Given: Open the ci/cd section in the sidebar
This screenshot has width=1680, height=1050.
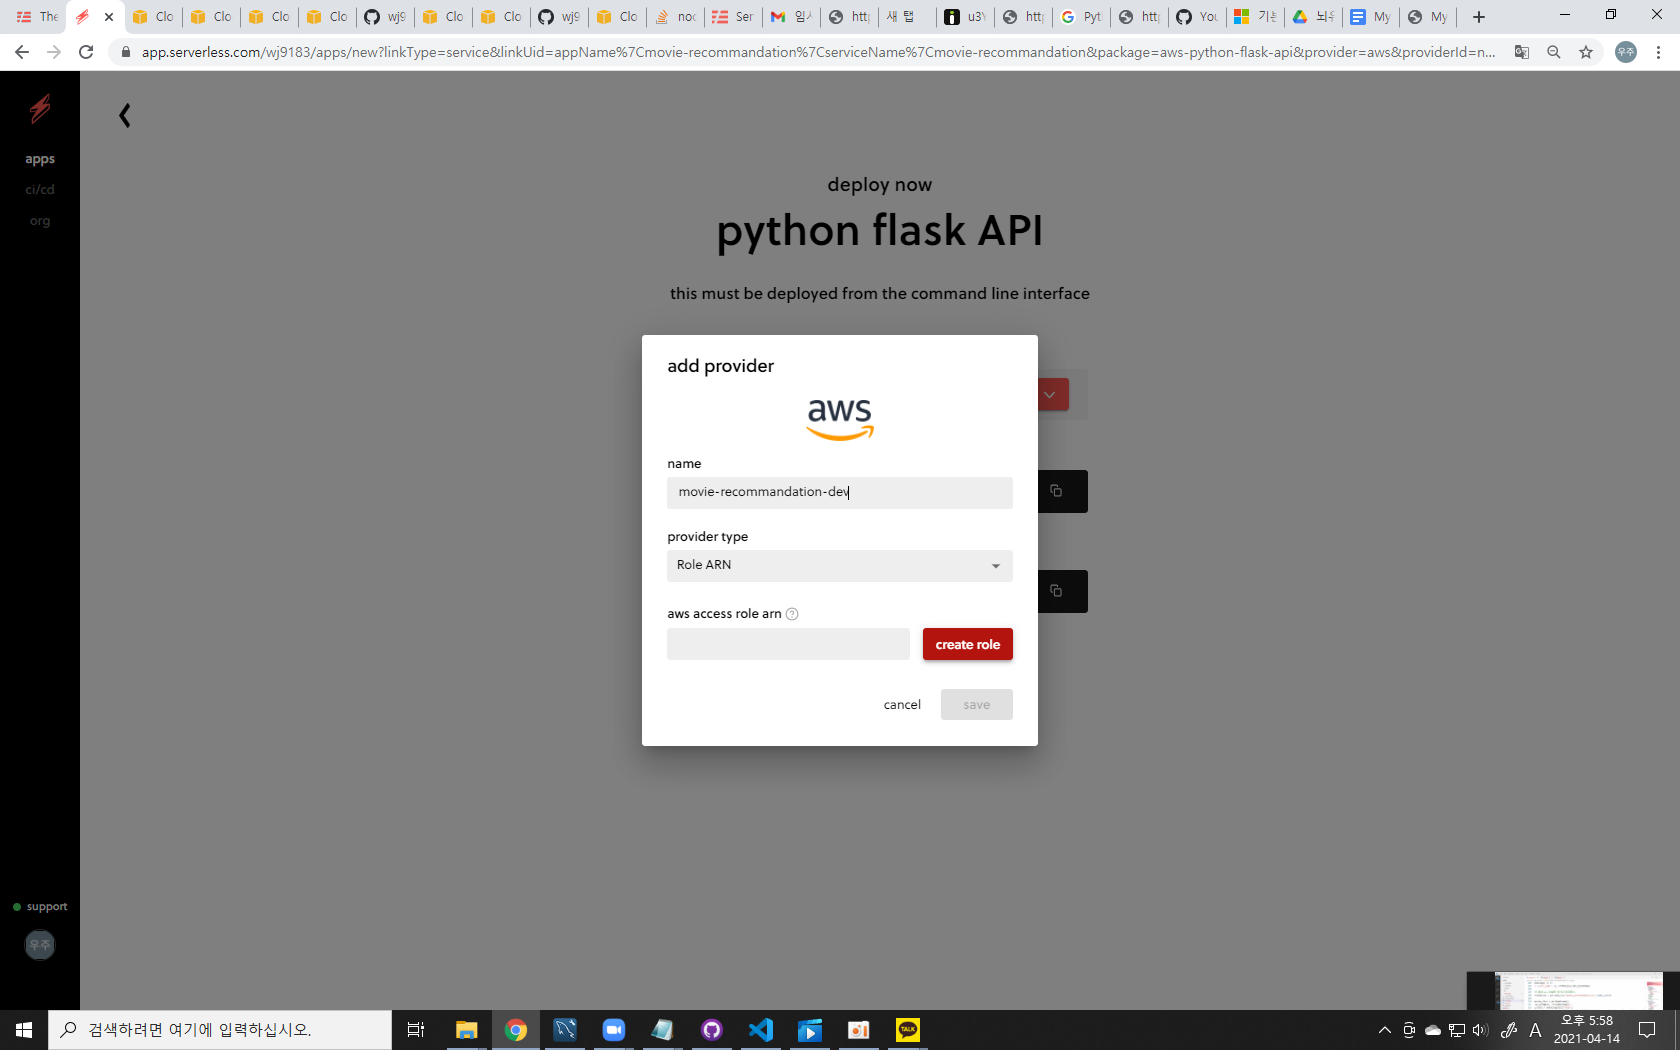Looking at the screenshot, I should pos(40,189).
